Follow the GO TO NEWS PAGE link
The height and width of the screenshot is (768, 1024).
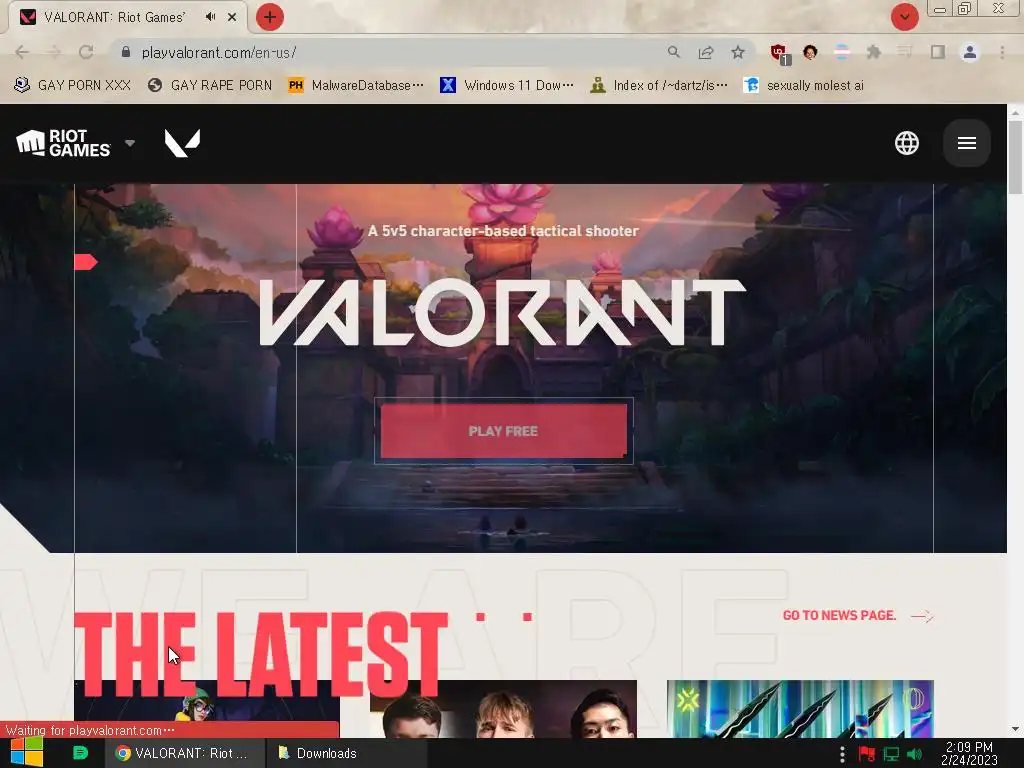pyautogui.click(x=839, y=616)
